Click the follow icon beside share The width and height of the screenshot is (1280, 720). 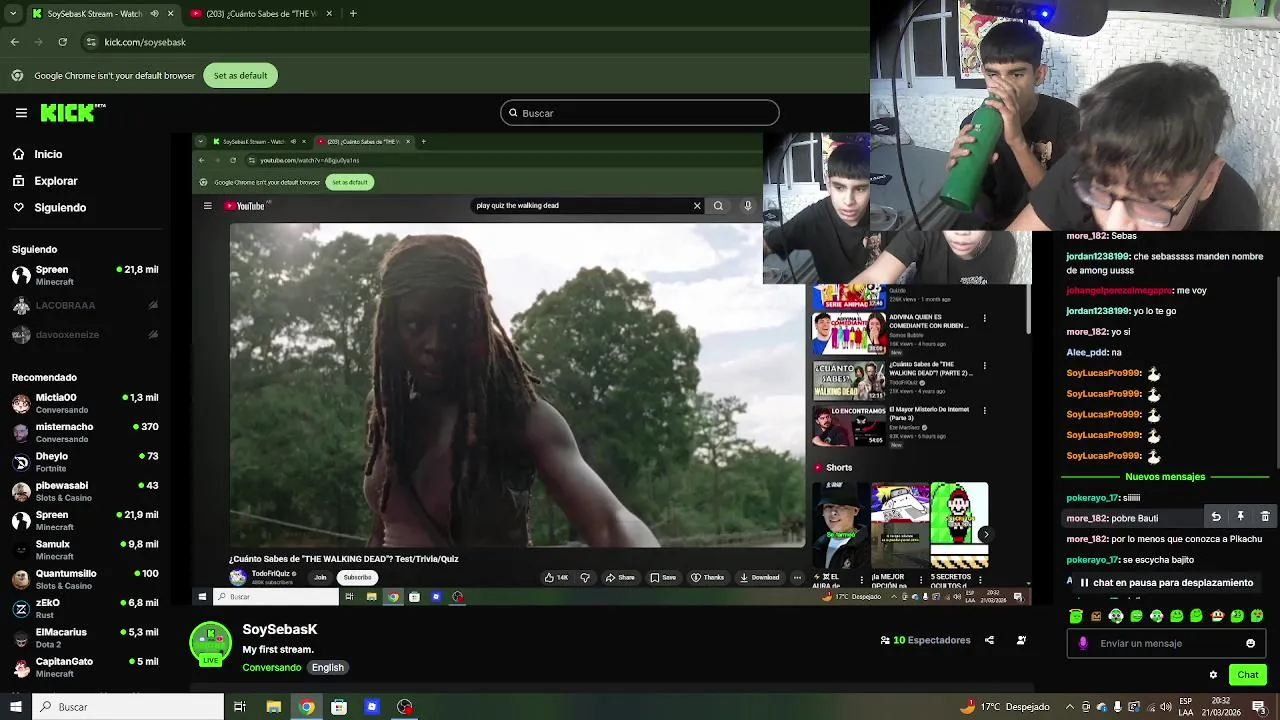1021,640
